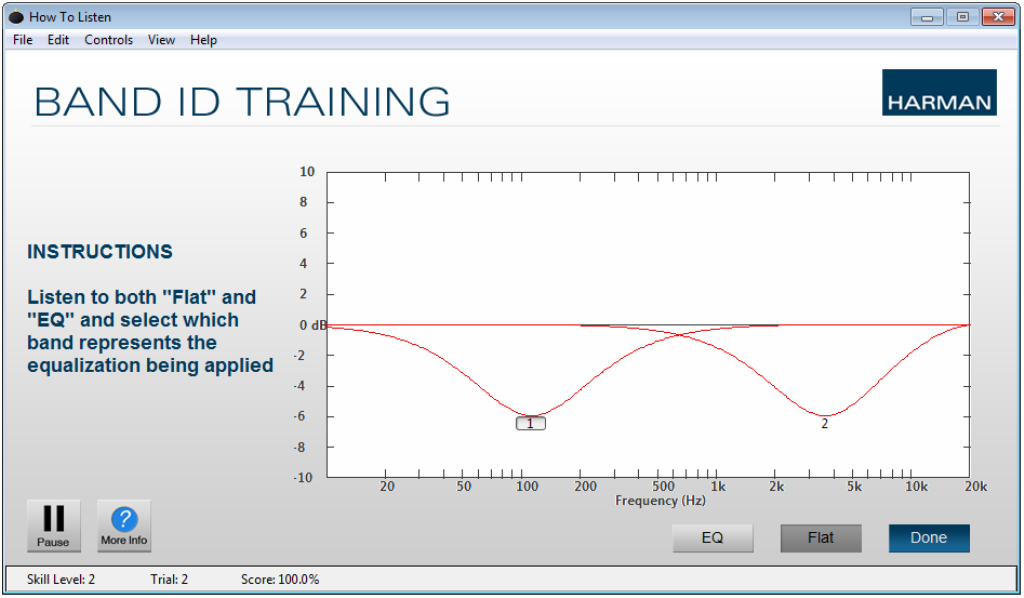This screenshot has height=598, width=1024.
Task: Select band 1 label on the graph
Action: (530, 423)
